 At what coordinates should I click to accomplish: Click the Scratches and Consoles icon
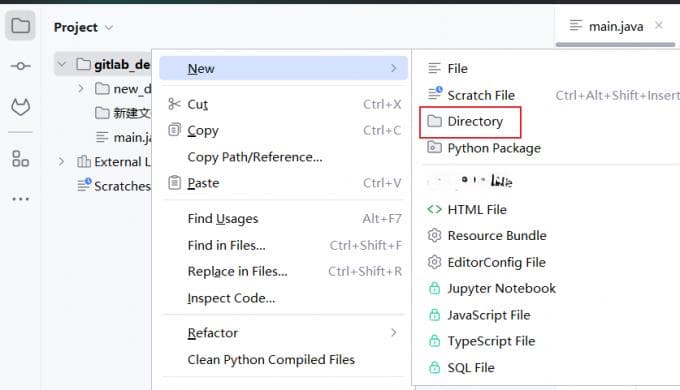point(84,185)
